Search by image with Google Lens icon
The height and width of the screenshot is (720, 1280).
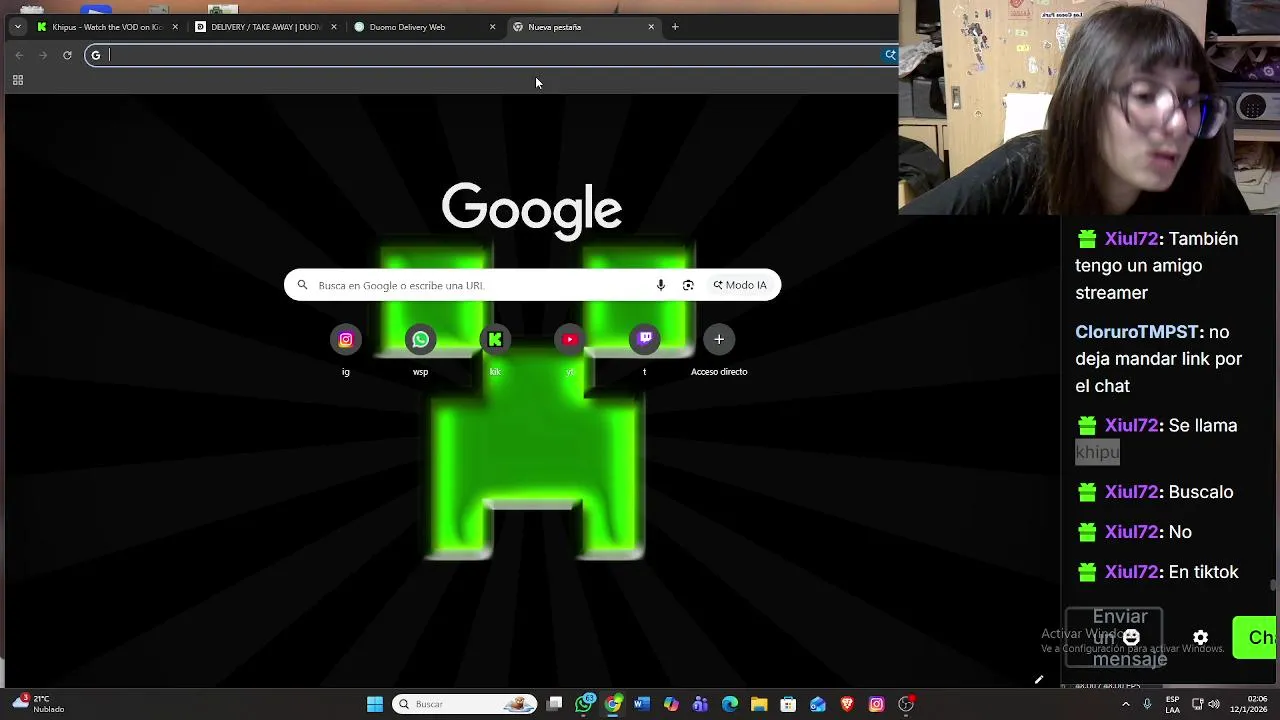point(688,285)
